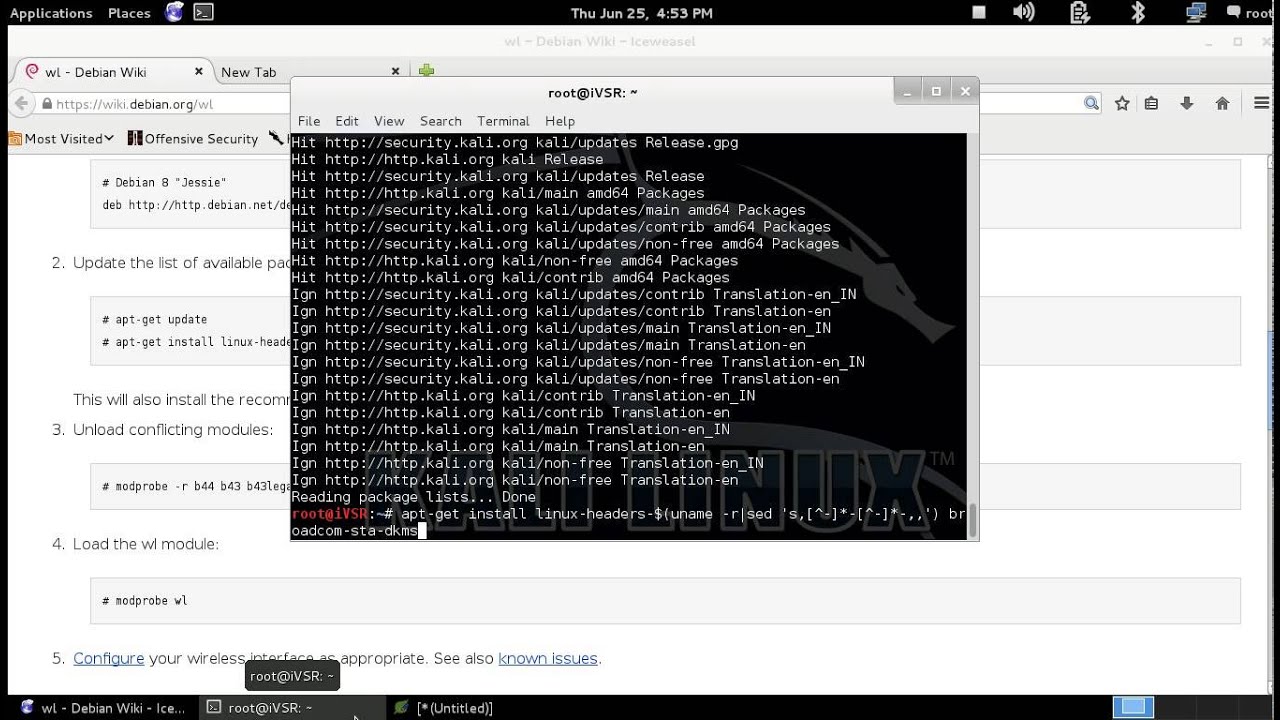Launch terminal from the top panel icon
Image resolution: width=1280 pixels, height=720 pixels.
[203, 13]
